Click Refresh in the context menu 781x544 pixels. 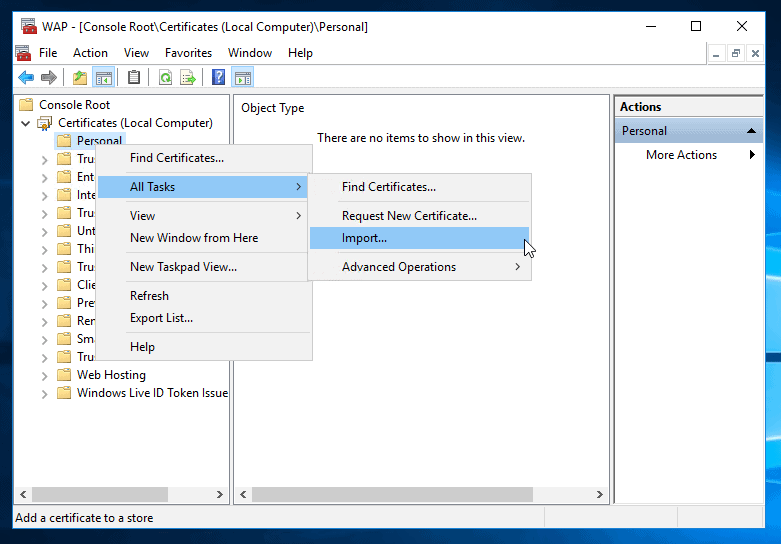coord(204,295)
